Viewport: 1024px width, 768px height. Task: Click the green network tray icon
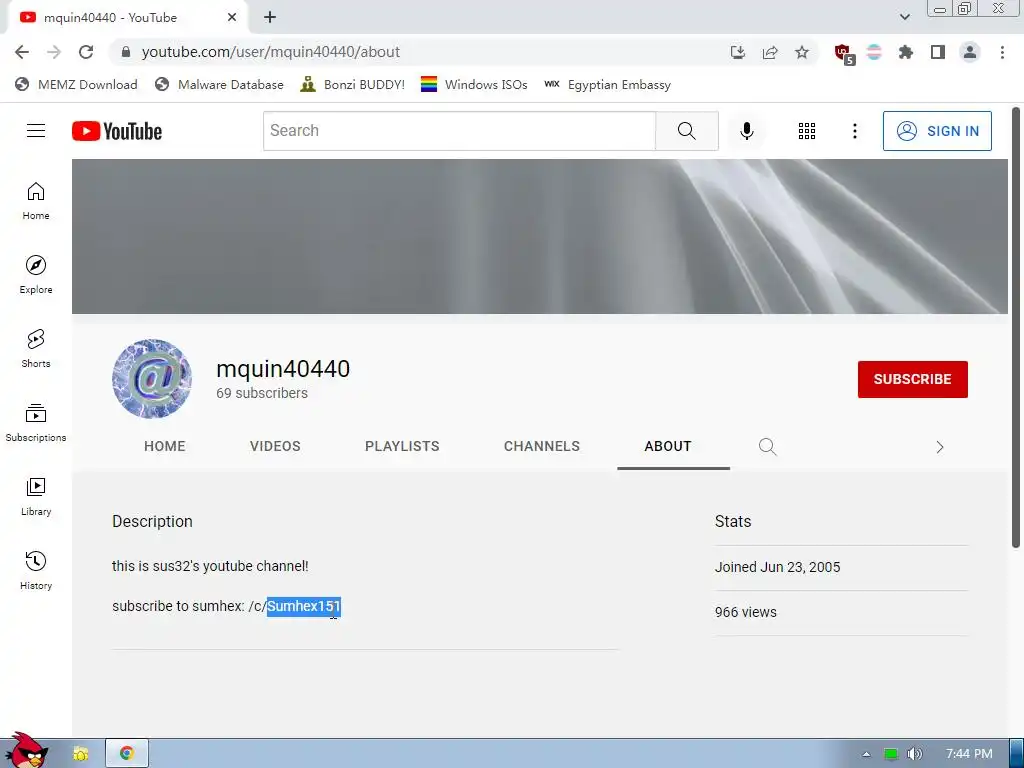point(890,754)
